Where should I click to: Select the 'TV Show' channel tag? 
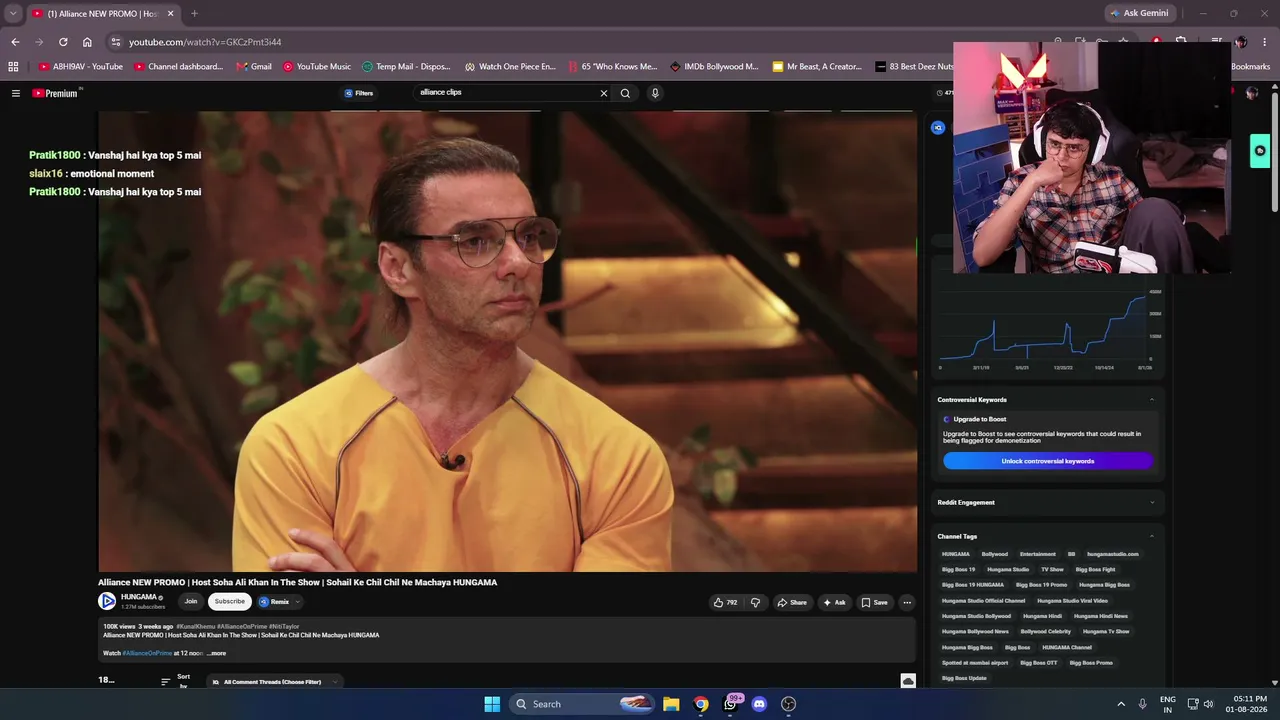(1052, 569)
